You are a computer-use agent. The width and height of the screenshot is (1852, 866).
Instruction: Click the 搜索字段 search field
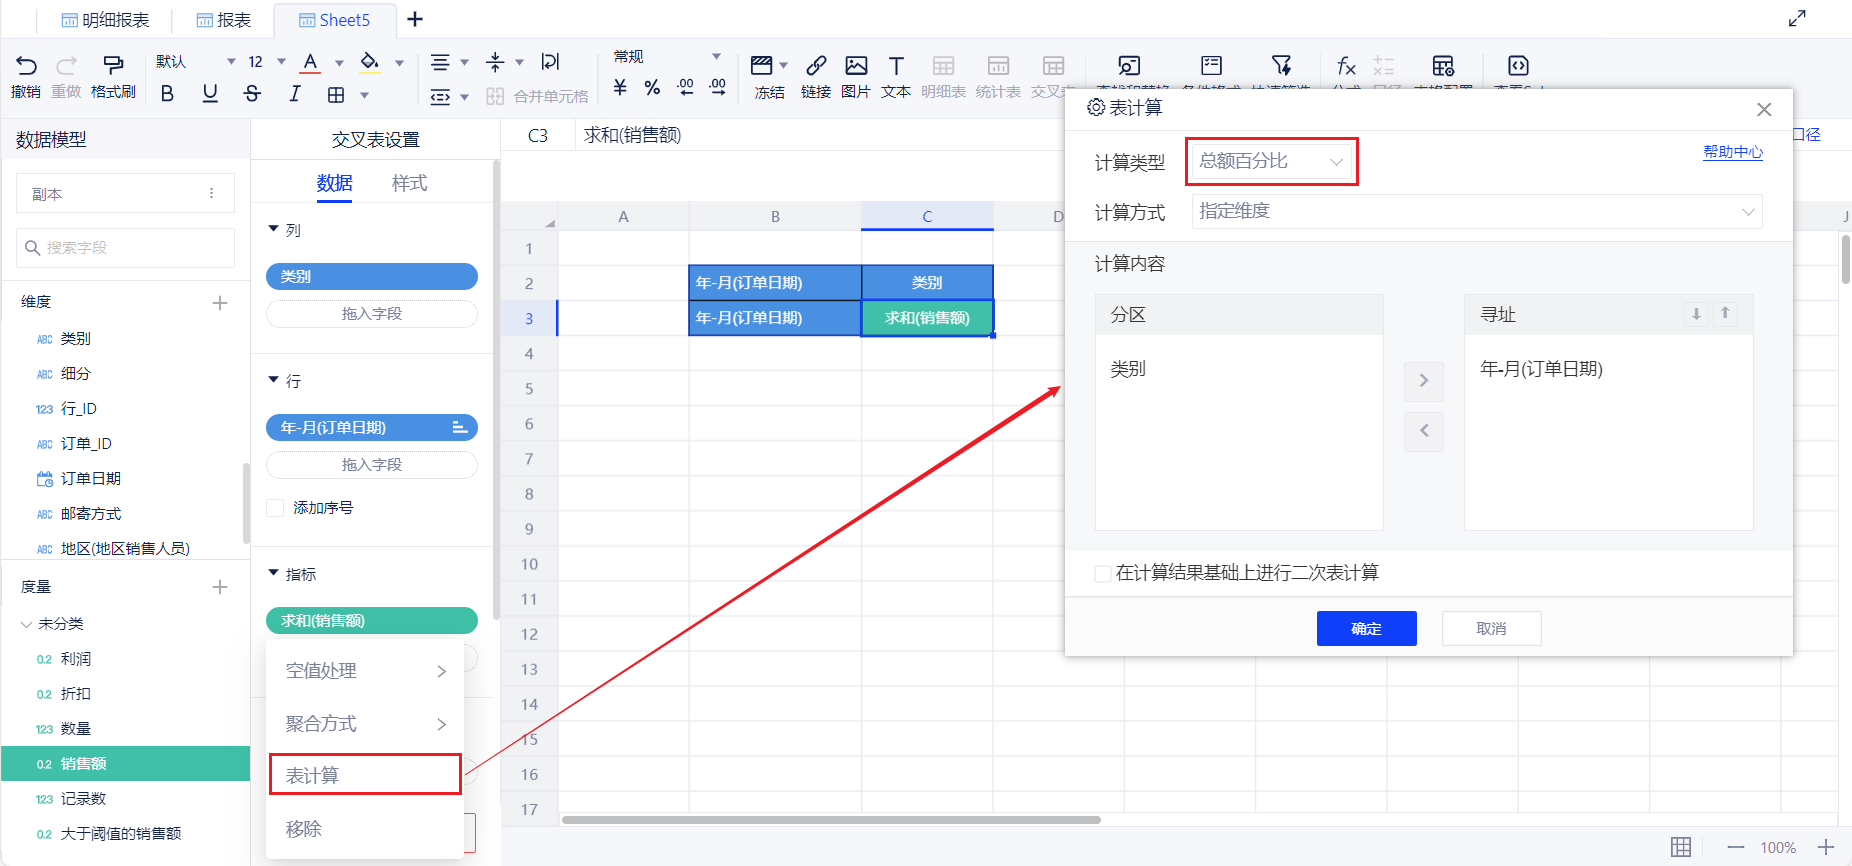tap(126, 248)
